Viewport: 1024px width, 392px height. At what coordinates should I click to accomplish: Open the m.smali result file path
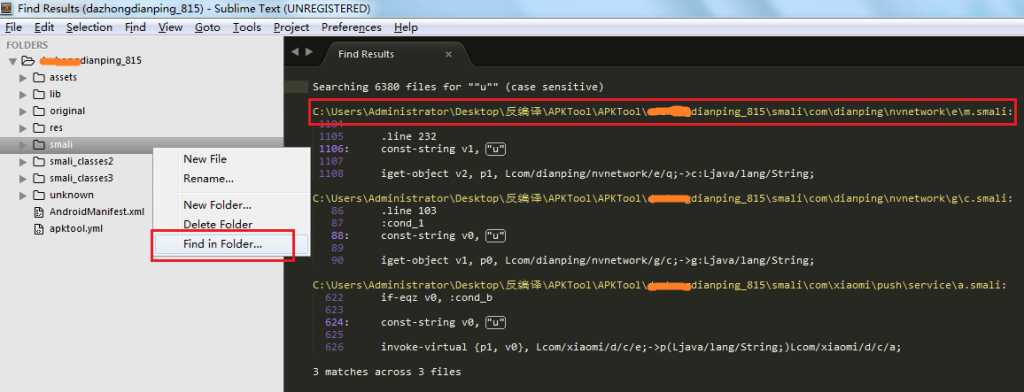[663, 112]
